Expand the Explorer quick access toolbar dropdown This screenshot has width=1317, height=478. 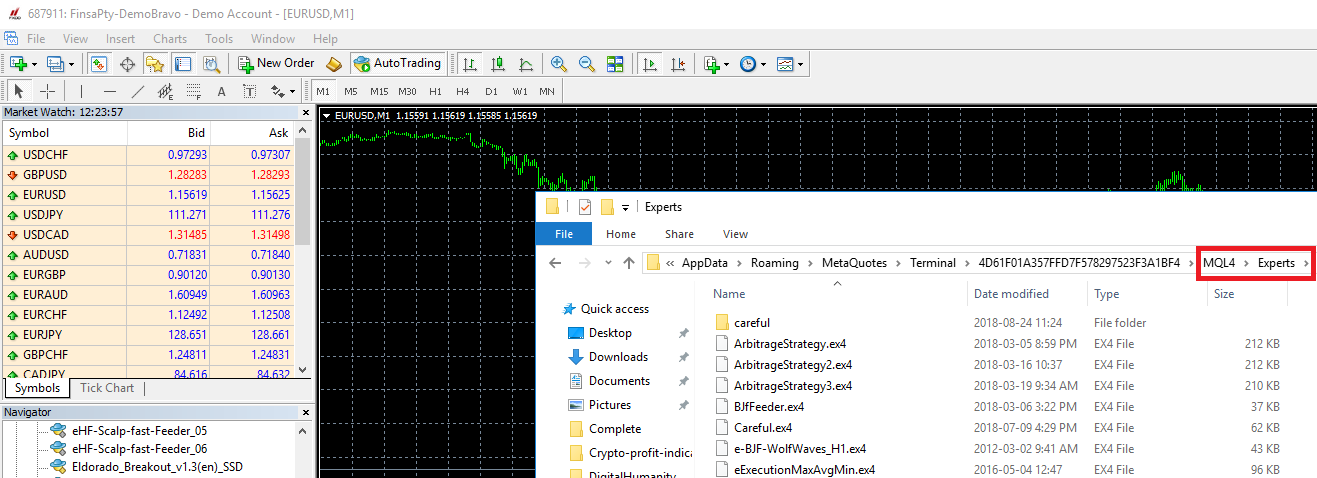(x=625, y=207)
